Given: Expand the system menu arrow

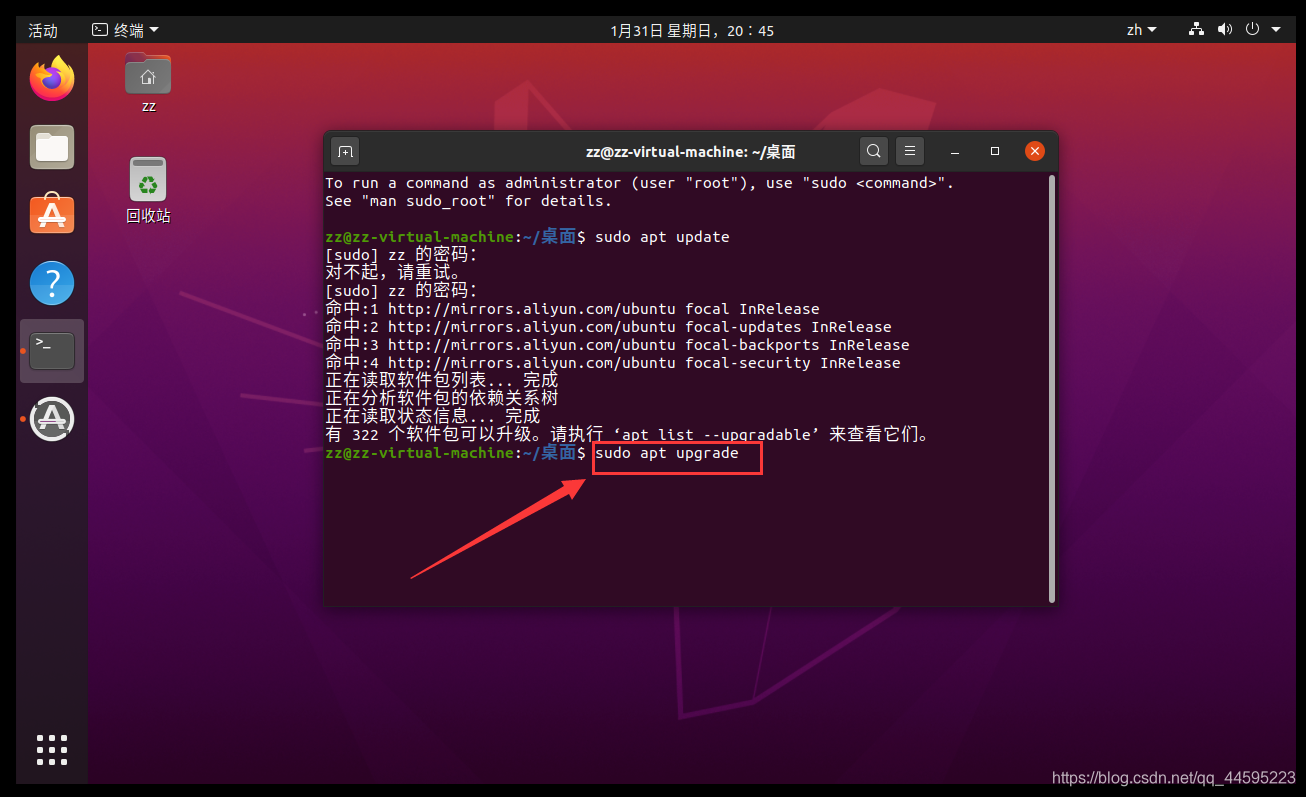Looking at the screenshot, I should [x=1276, y=30].
